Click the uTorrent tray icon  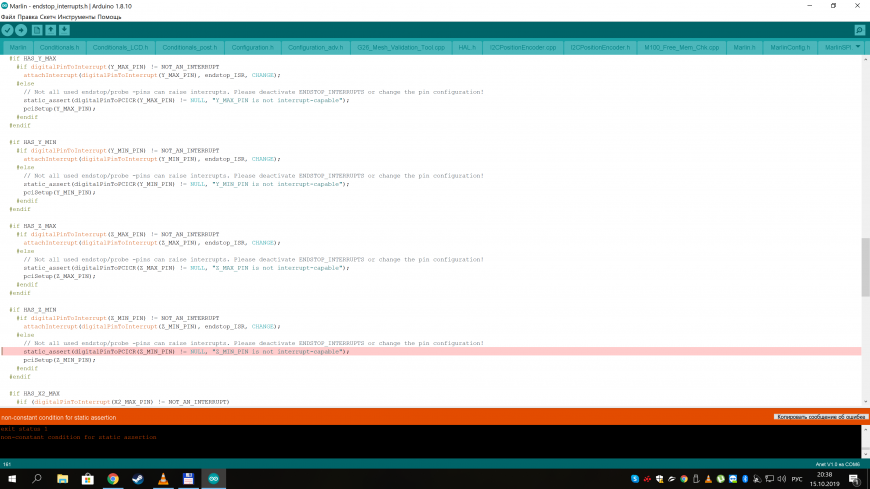click(x=720, y=479)
